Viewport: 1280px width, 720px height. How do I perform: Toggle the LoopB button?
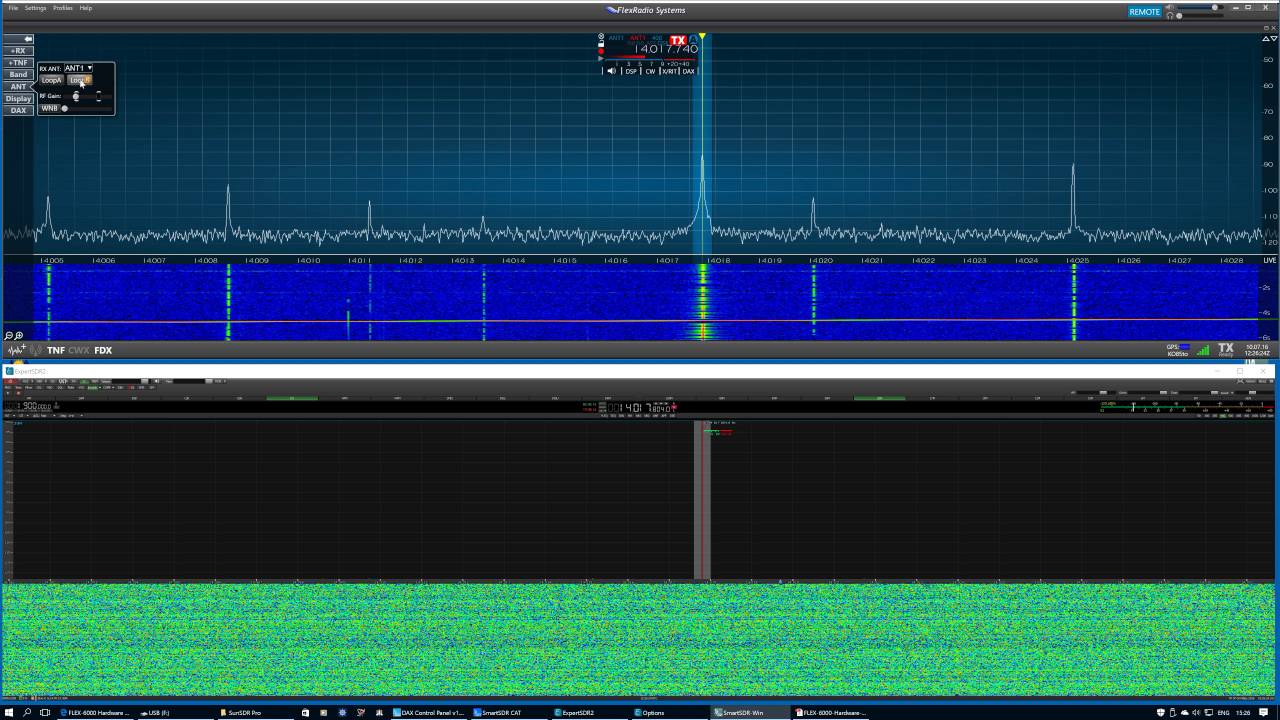79,80
